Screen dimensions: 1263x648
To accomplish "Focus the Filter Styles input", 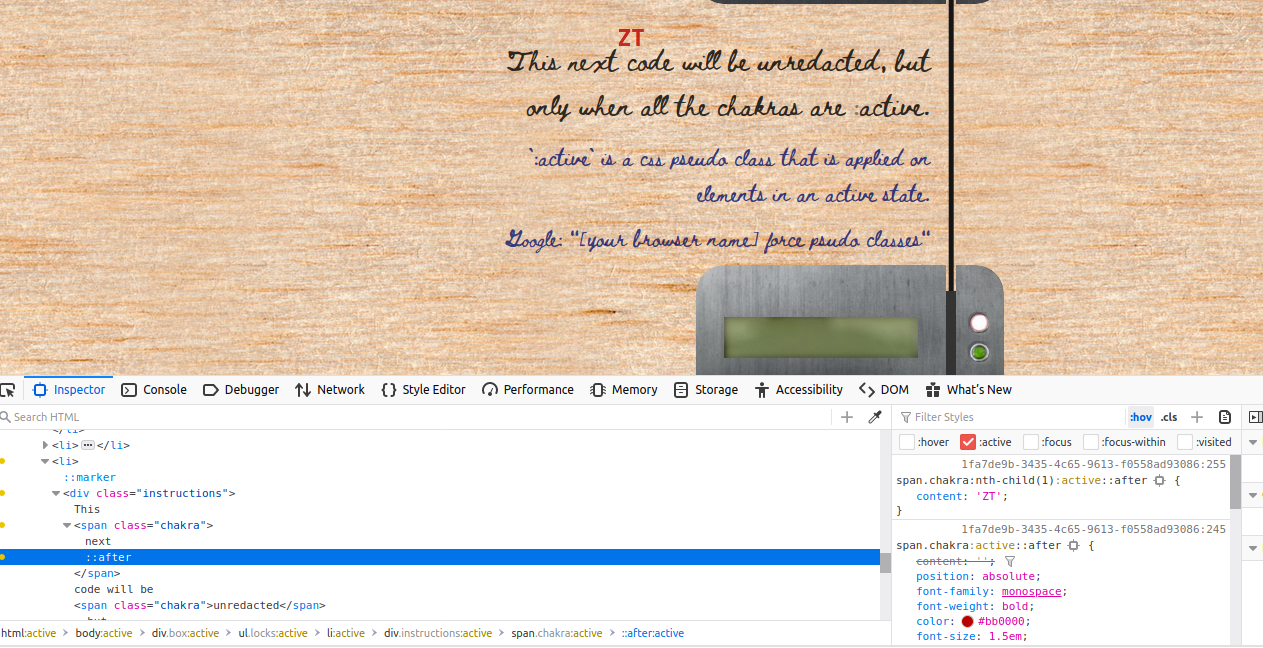I will 1010,417.
